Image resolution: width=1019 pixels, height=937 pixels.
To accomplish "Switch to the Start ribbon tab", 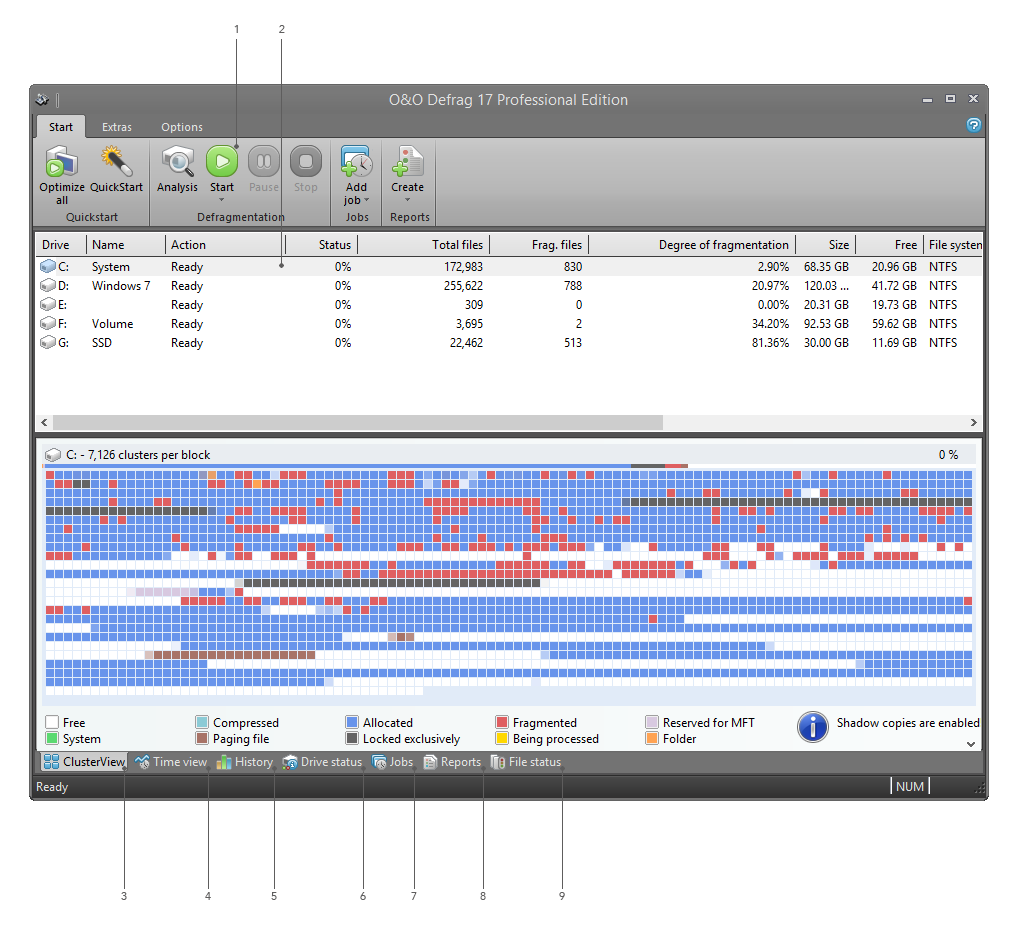I will click(60, 127).
